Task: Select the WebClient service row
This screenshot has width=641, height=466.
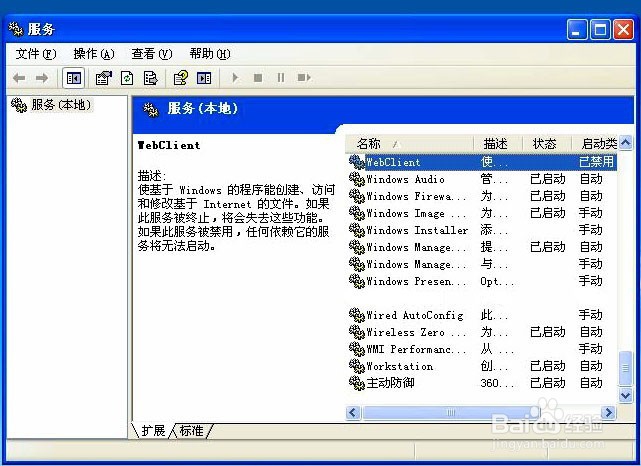Action: (x=482, y=162)
